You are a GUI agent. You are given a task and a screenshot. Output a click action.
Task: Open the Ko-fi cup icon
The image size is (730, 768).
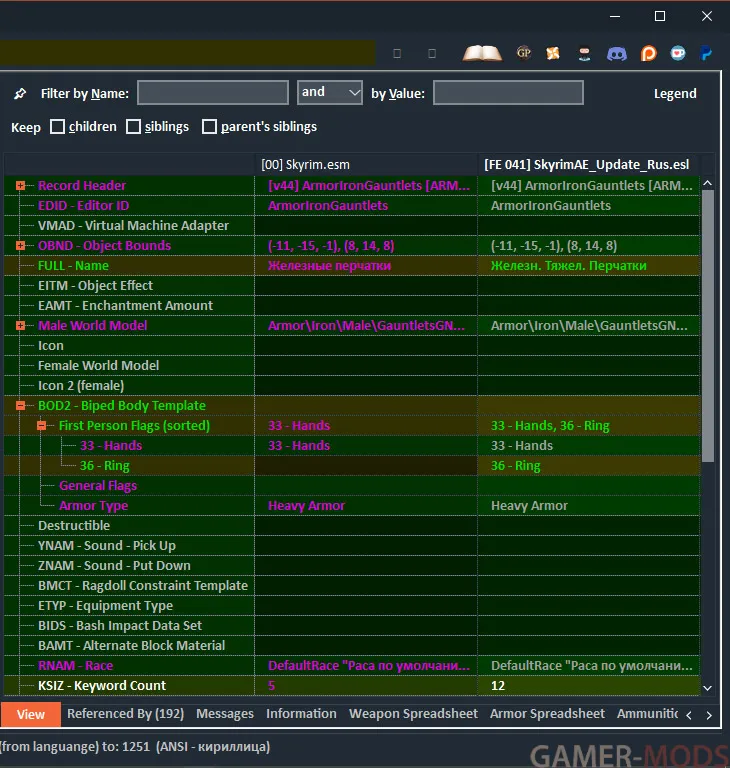678,53
